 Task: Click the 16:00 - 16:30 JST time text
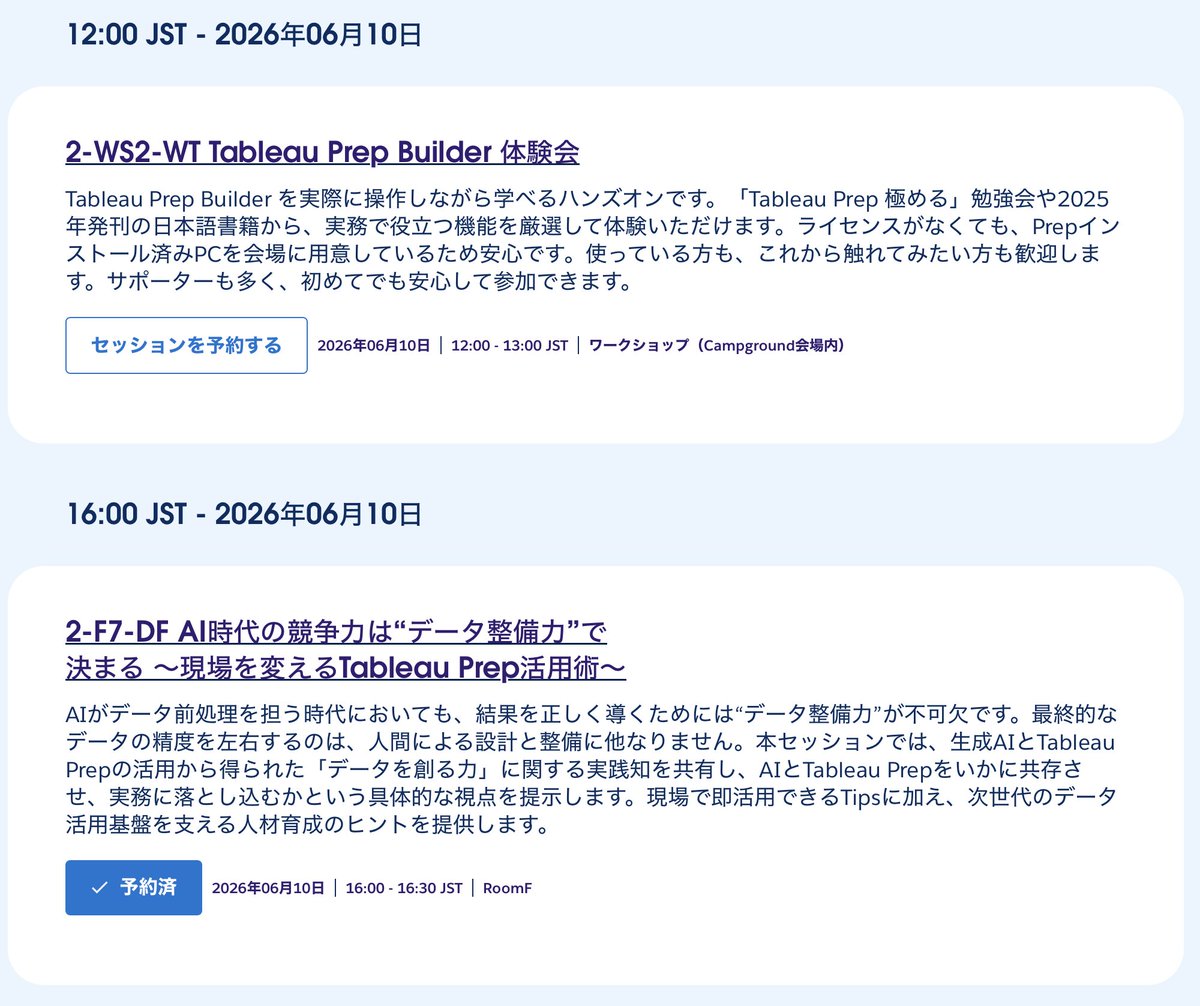click(403, 886)
